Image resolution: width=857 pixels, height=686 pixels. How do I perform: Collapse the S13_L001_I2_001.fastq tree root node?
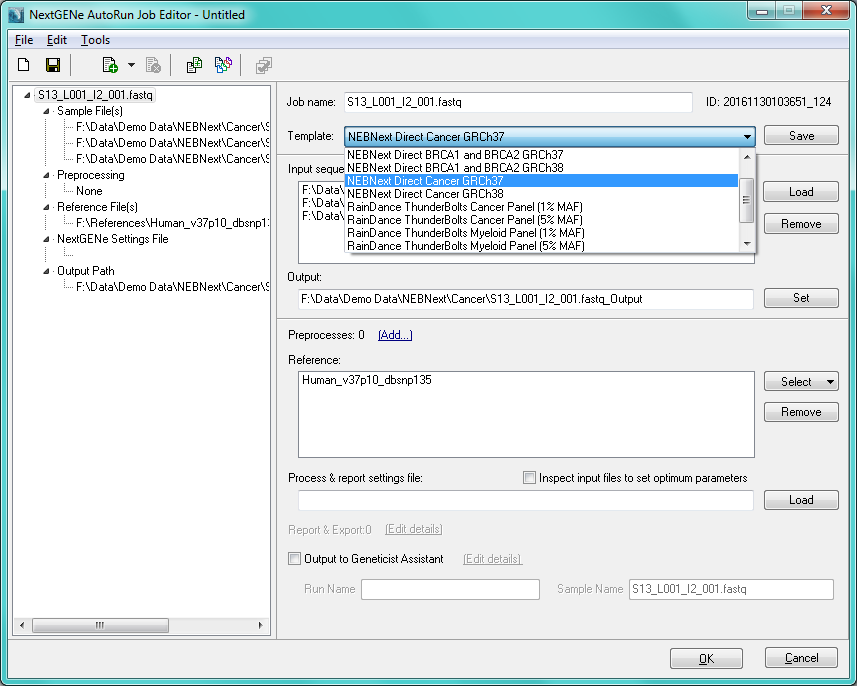click(x=27, y=95)
